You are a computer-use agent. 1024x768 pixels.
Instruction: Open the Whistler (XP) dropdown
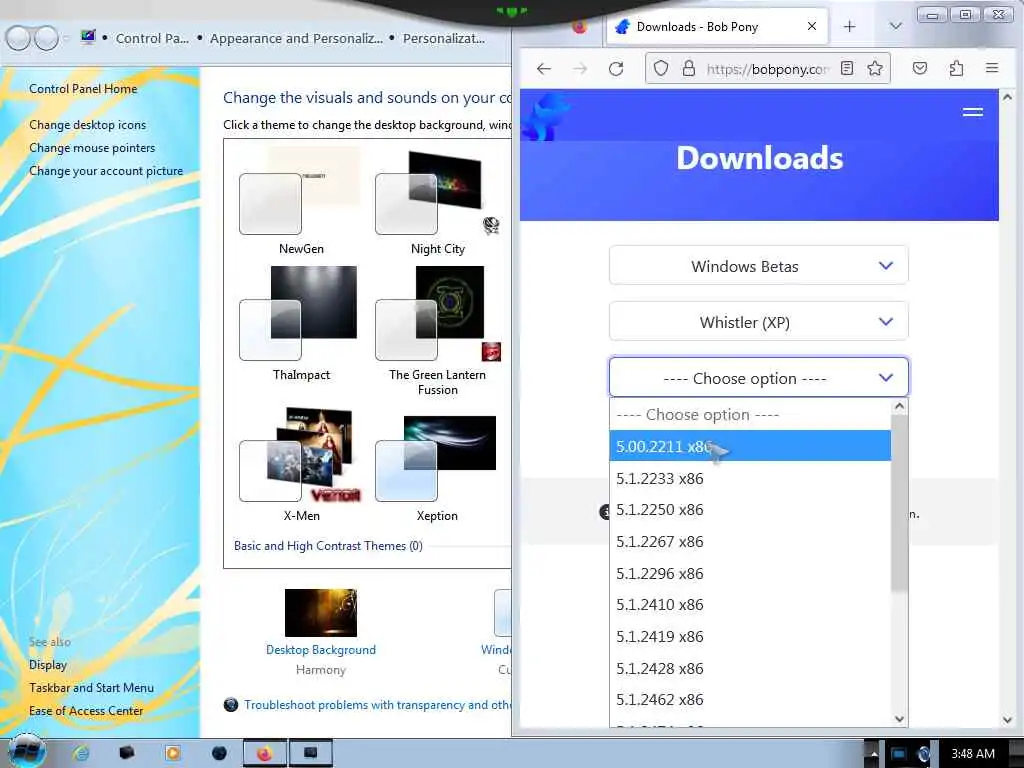(x=758, y=322)
